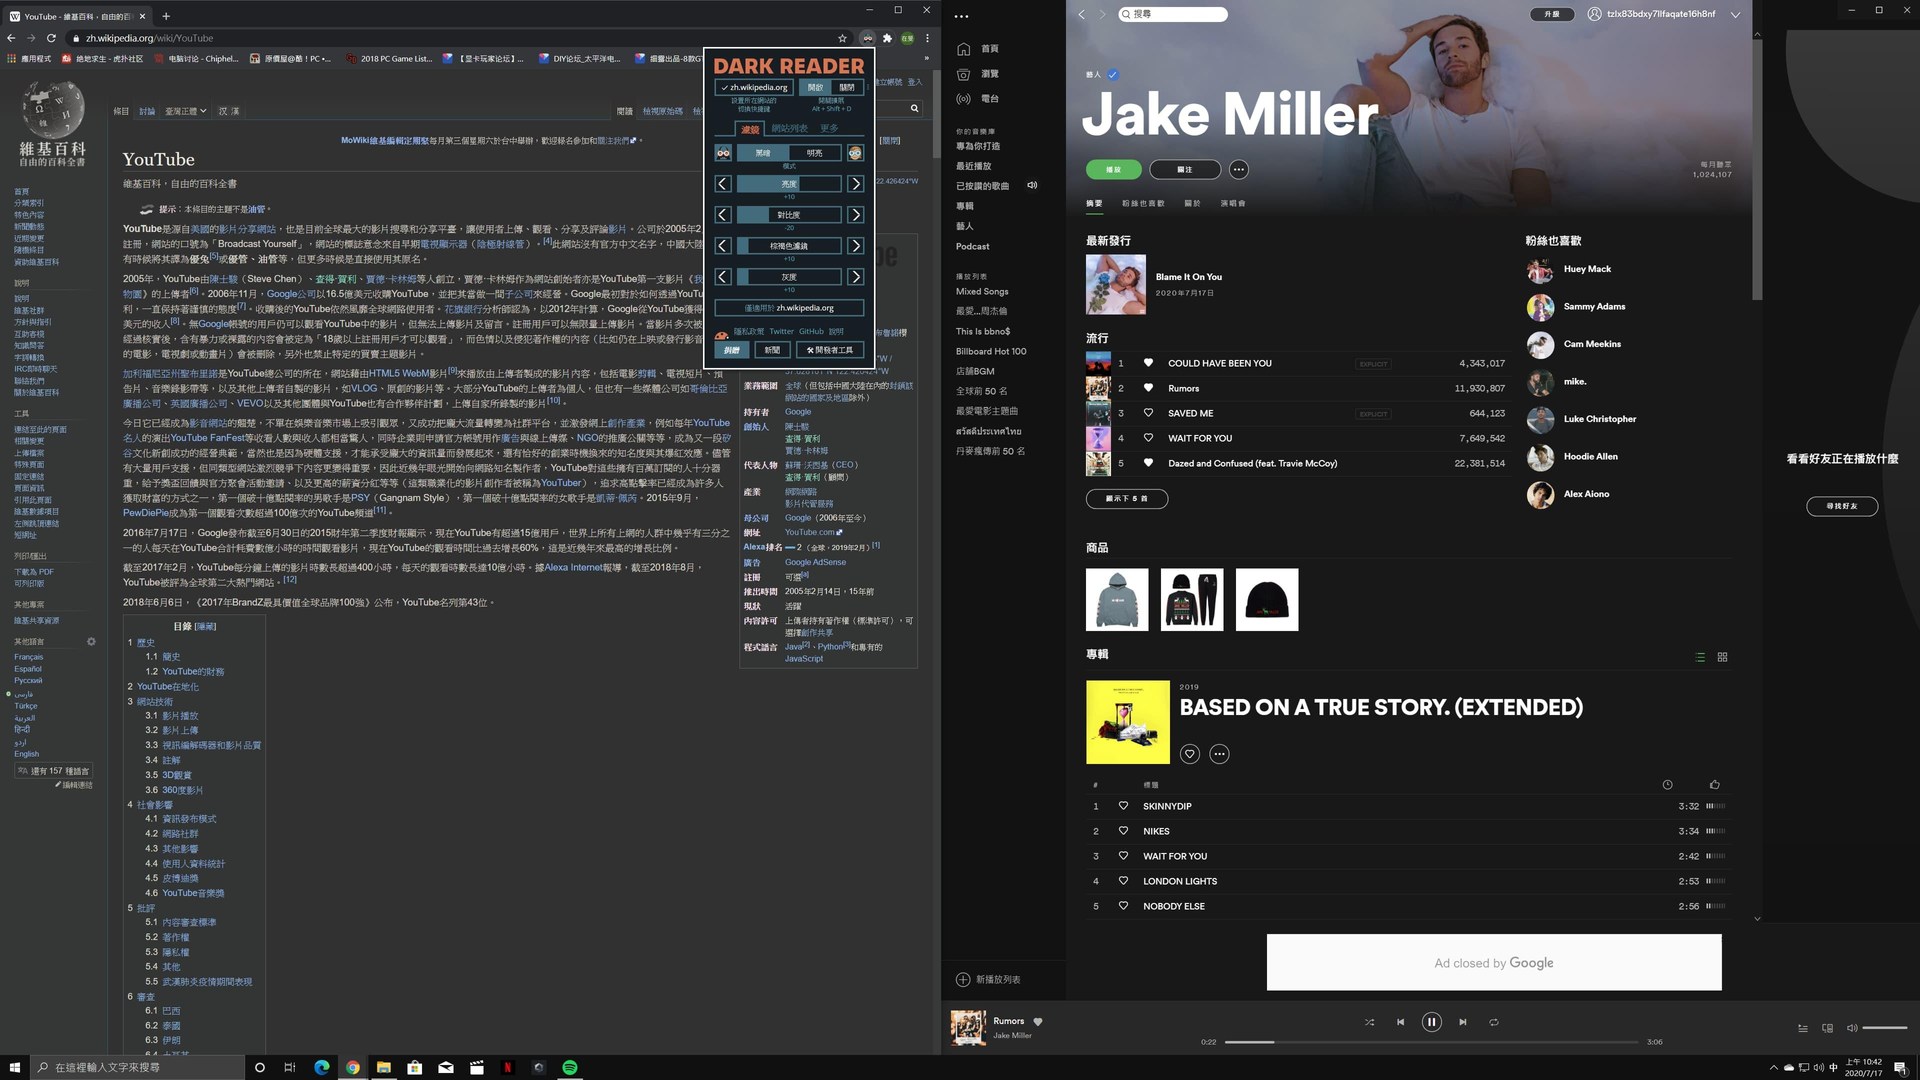Screen dimensions: 1920x1080
Task: Open the Blame It On You release cover
Action: click(x=1116, y=285)
